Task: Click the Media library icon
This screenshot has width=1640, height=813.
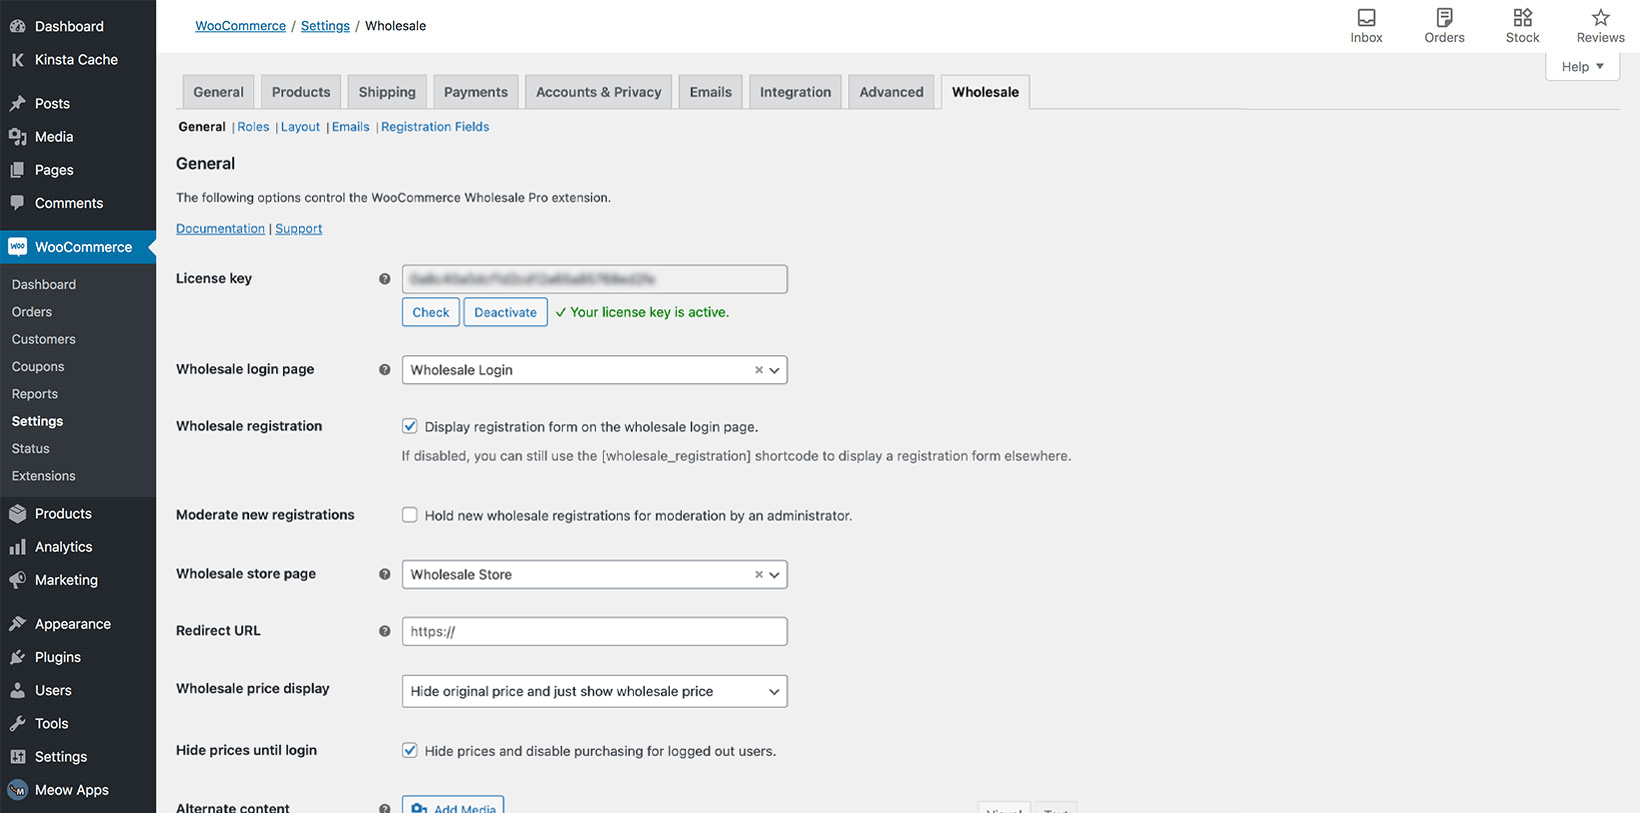Action: pyautogui.click(x=18, y=137)
